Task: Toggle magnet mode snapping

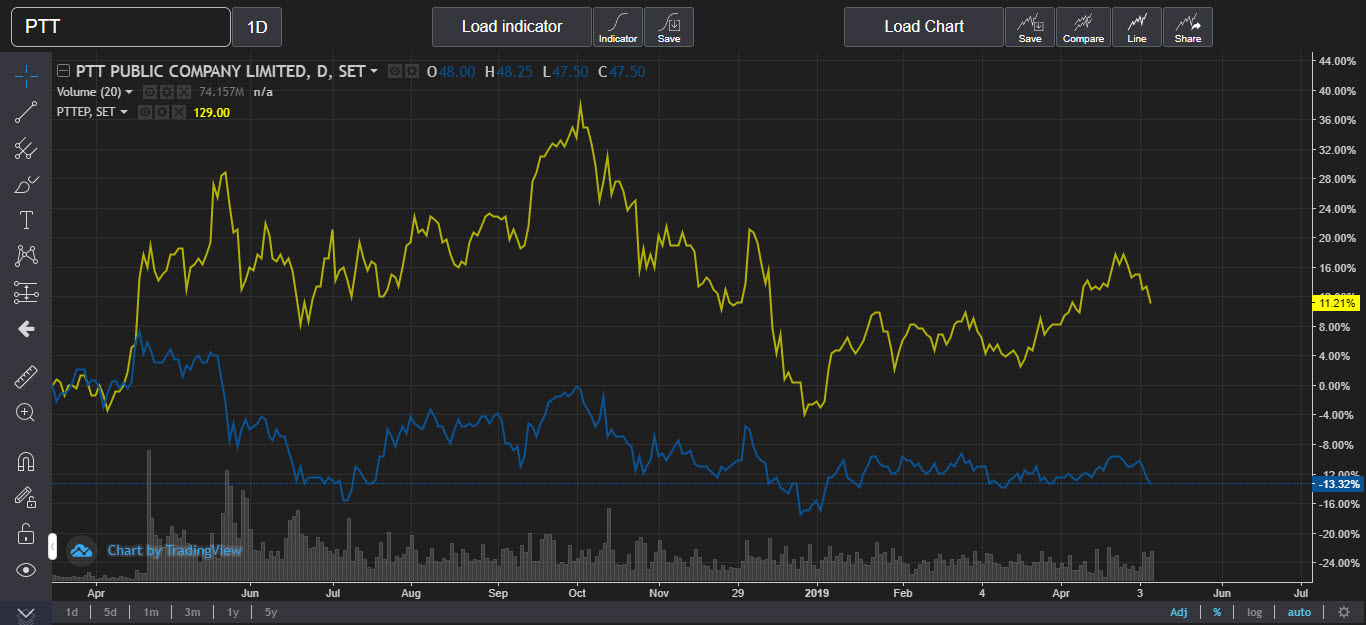Action: click(26, 461)
